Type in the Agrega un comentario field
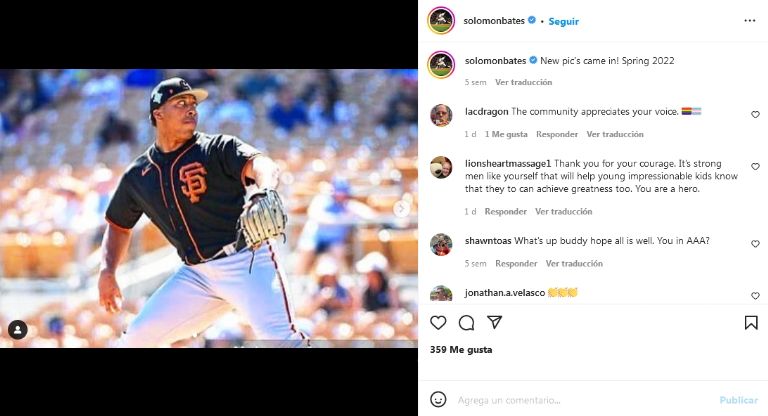This screenshot has width=768, height=416. click(x=580, y=400)
